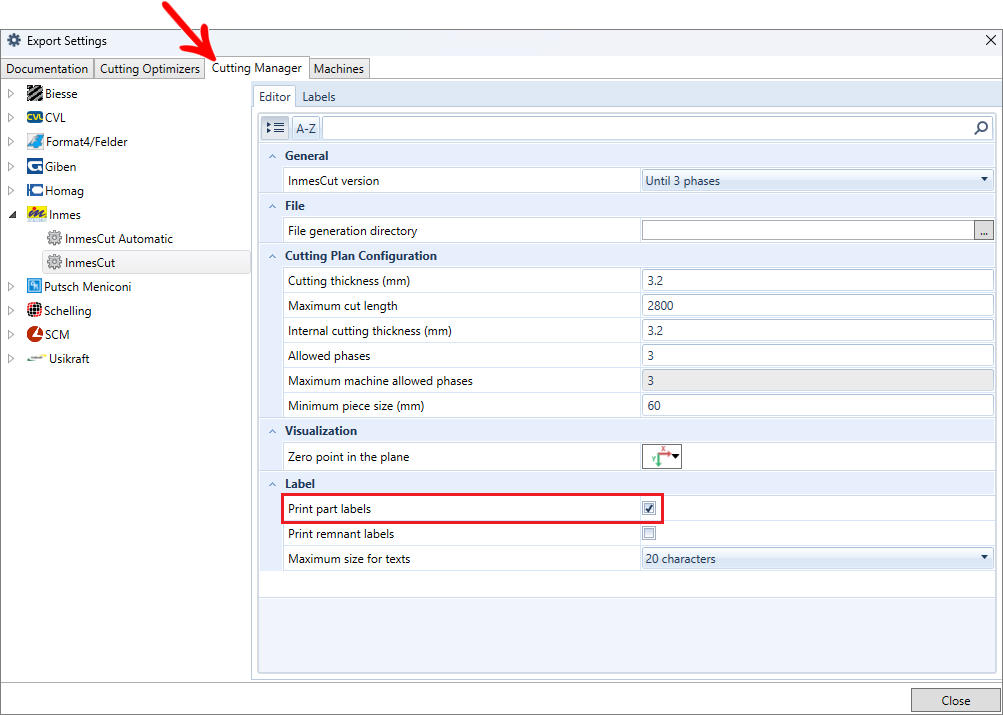
Task: Click the property search field
Action: [x=647, y=129]
